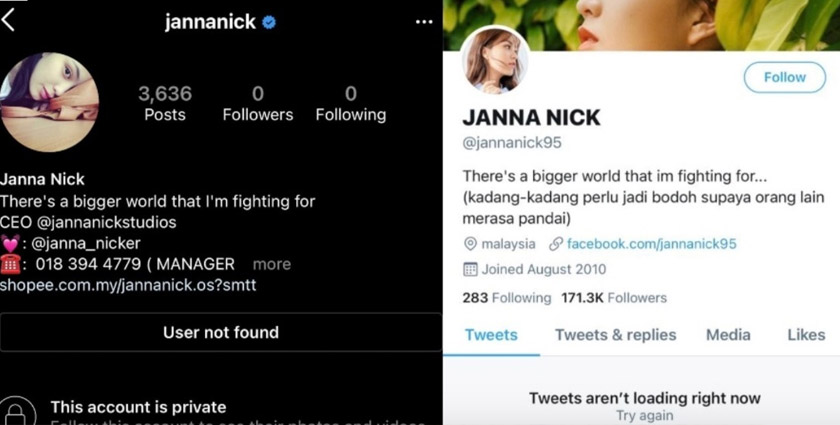The height and width of the screenshot is (425, 840).
Task: Switch to the Tweets tab
Action: (x=492, y=335)
